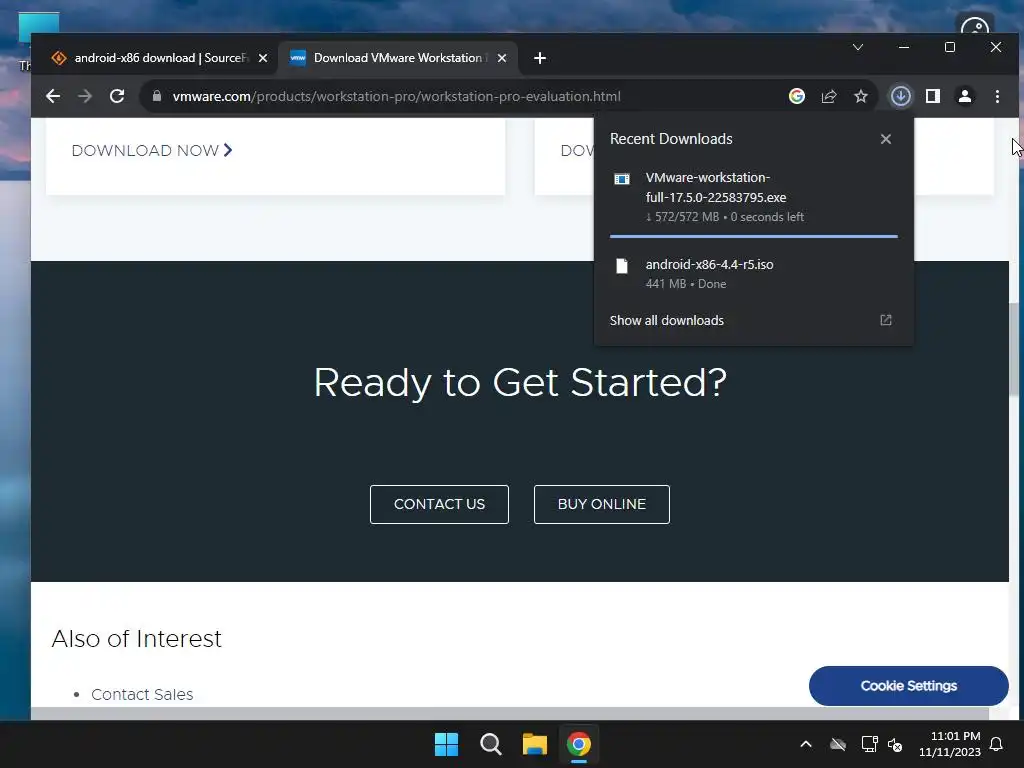This screenshot has height=768, width=1024.
Task: Toggle the downloads toolbar icon
Action: (x=901, y=96)
